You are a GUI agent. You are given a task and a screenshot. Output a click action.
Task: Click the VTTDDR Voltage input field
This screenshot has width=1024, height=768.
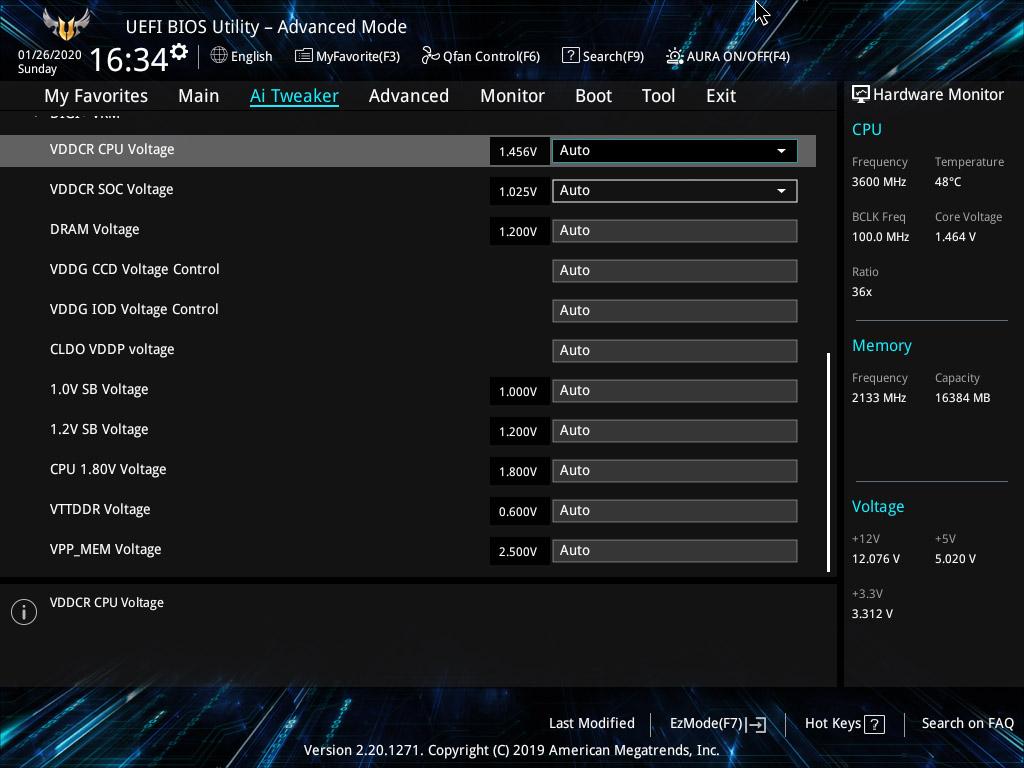tap(675, 511)
